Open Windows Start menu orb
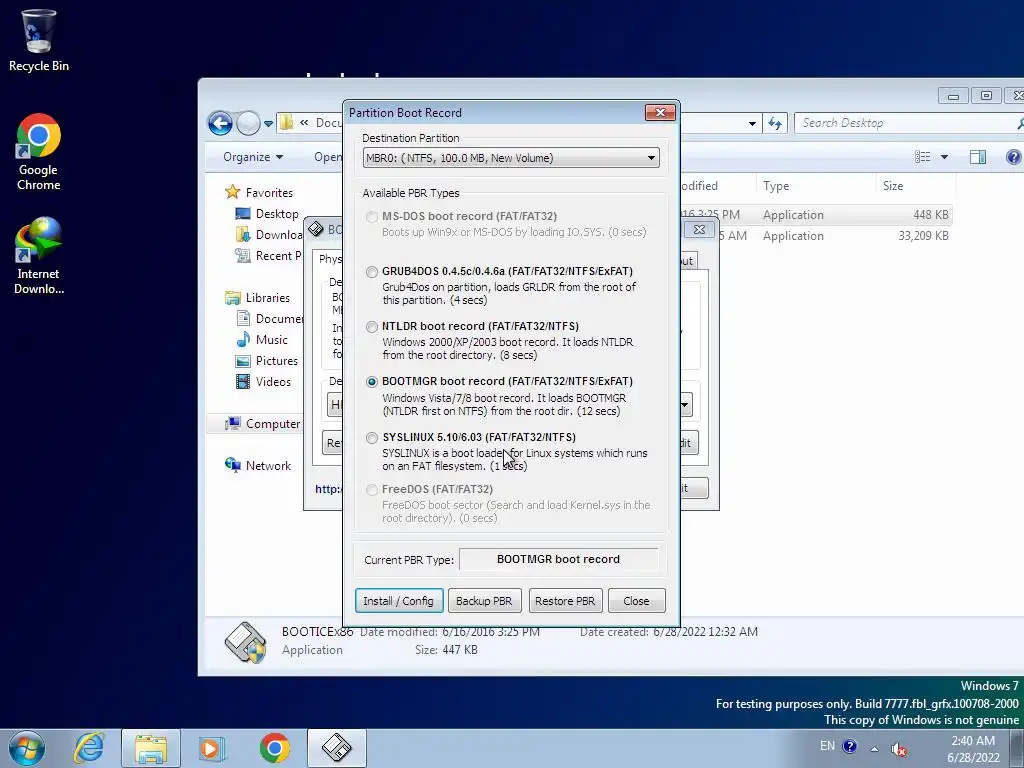This screenshot has width=1024, height=768. click(27, 748)
